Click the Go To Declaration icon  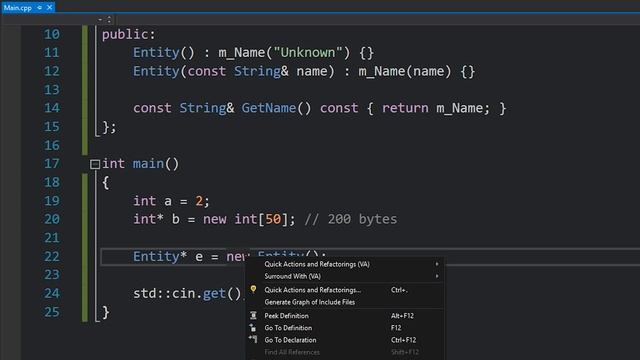(253, 339)
